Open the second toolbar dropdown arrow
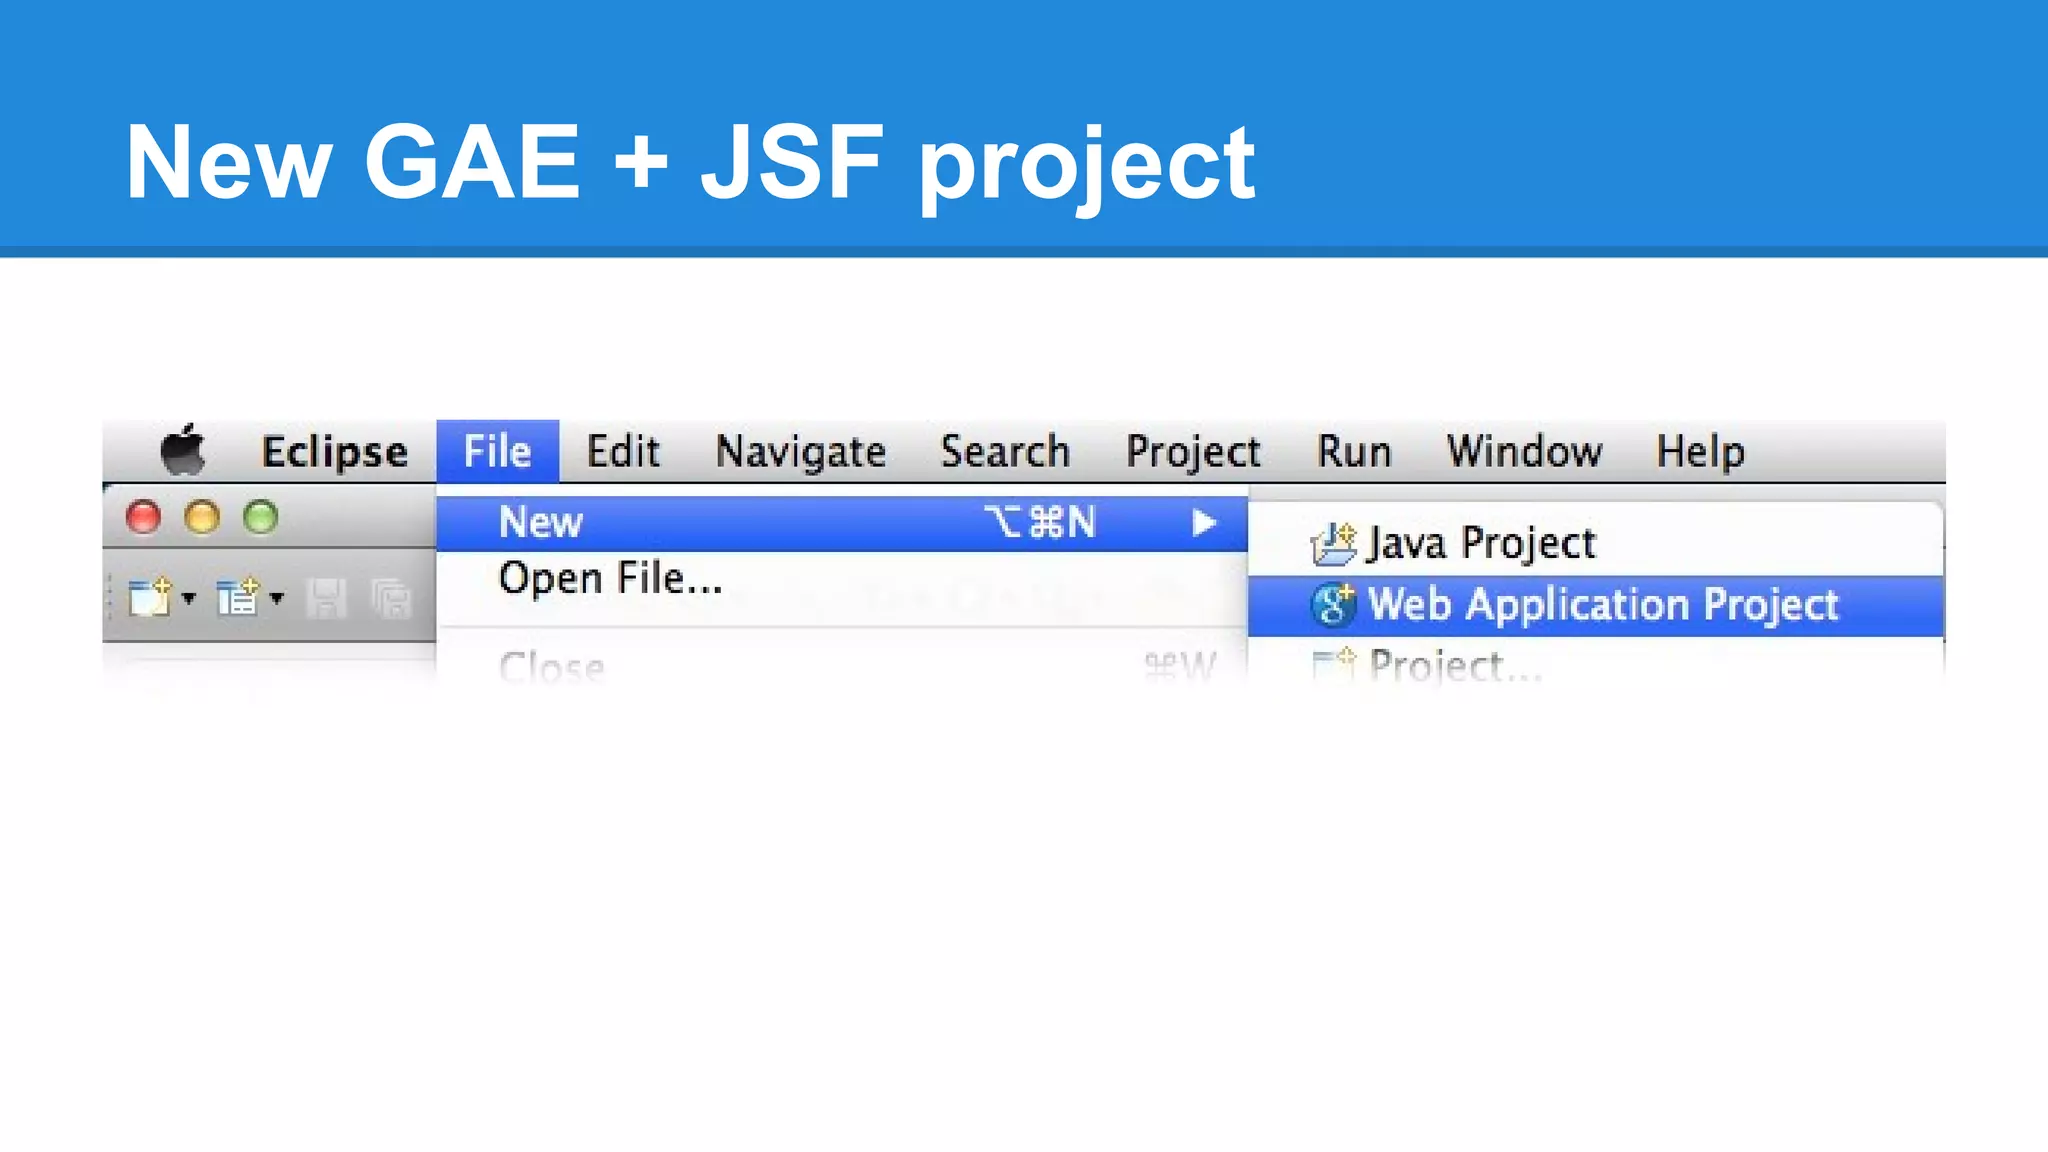 (x=277, y=599)
